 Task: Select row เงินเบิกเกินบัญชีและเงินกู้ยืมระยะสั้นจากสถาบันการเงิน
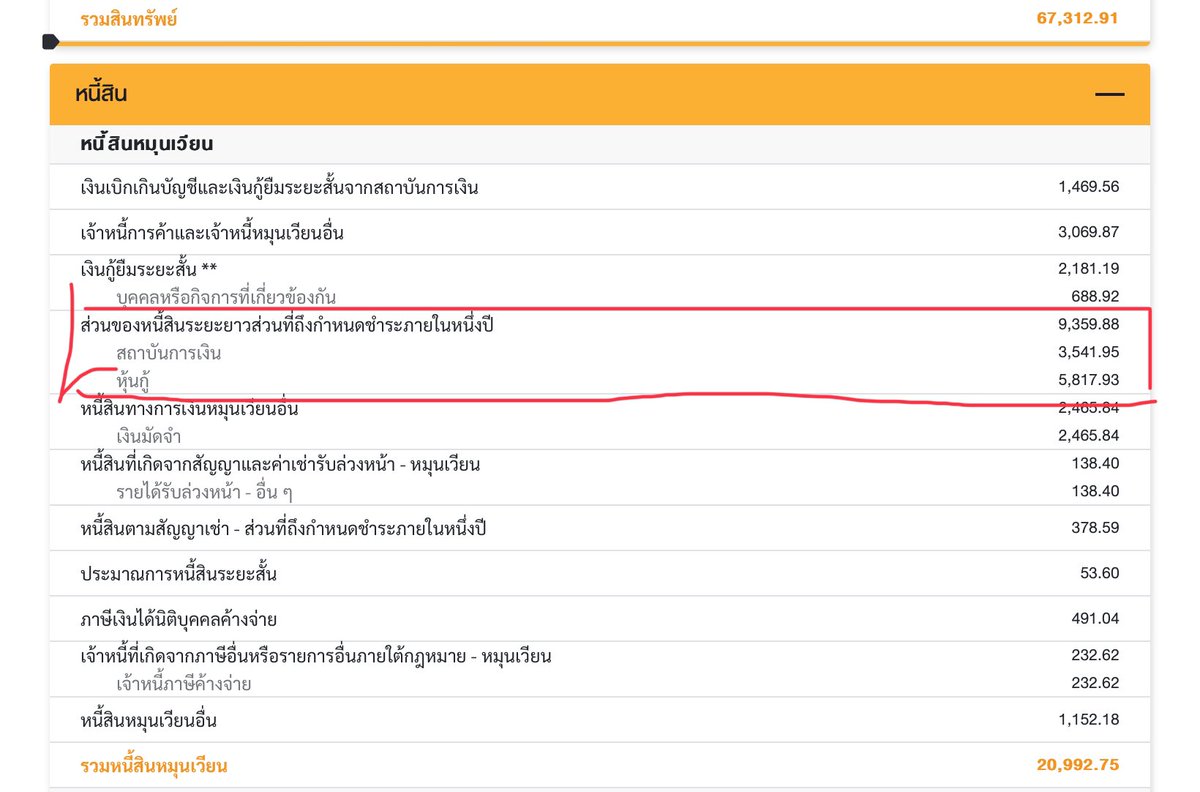tap(600, 187)
